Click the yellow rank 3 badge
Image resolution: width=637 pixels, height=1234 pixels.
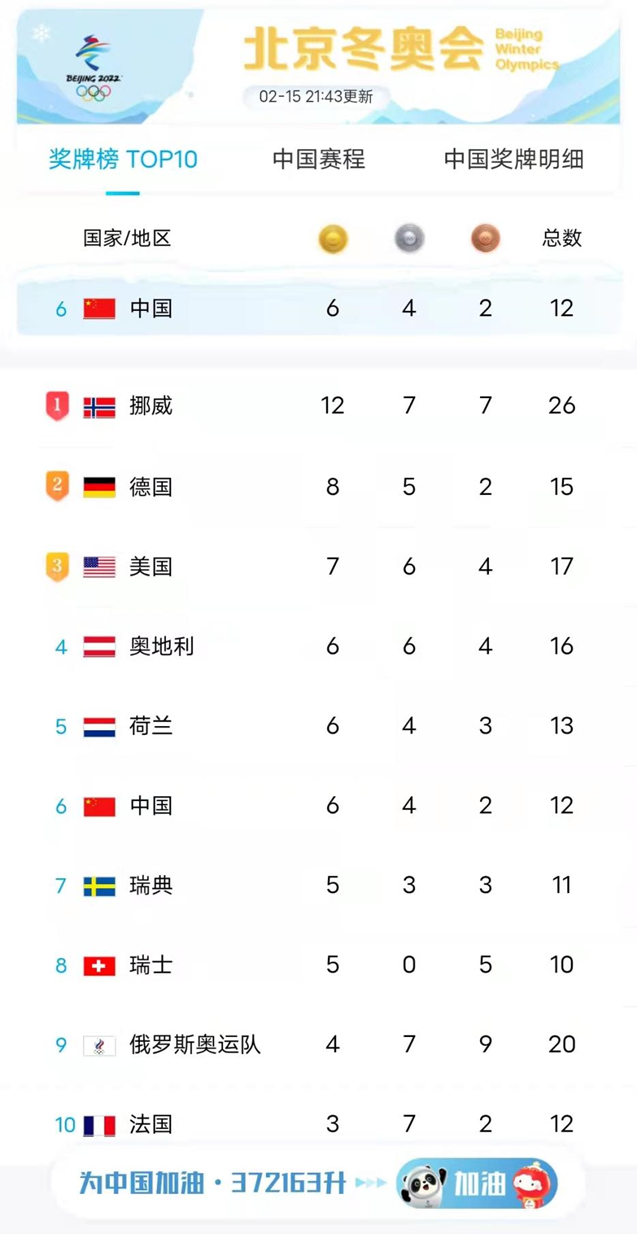click(x=58, y=567)
